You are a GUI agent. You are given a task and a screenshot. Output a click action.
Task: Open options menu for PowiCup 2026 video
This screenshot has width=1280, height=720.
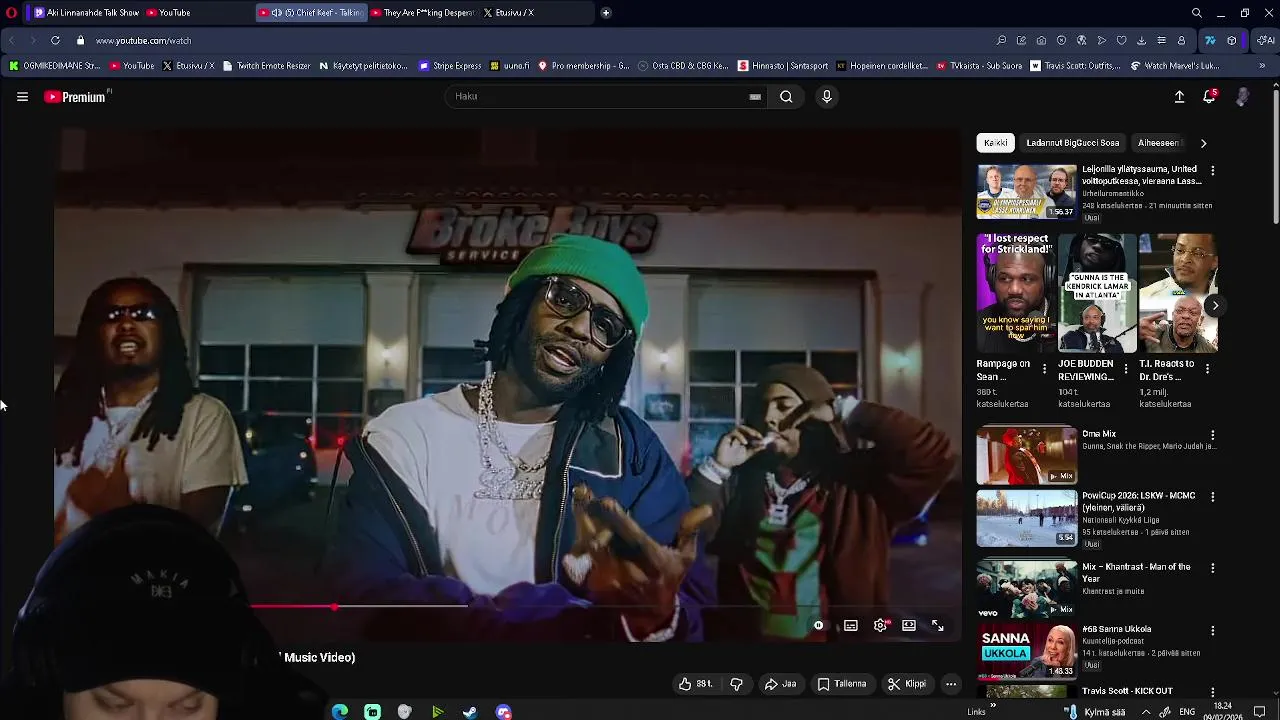coord(1212,497)
